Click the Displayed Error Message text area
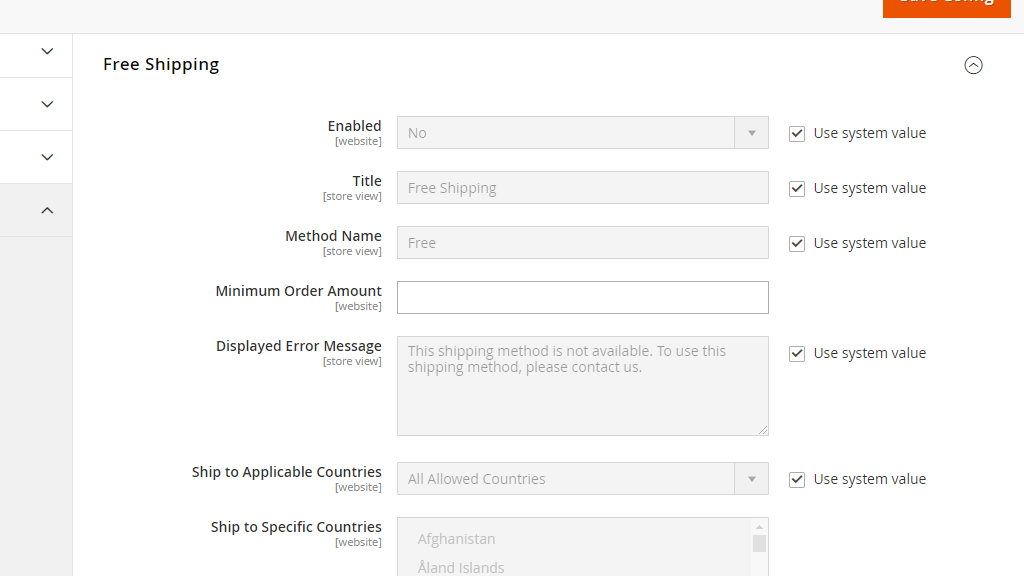Viewport: 1024px width, 576px height. (583, 386)
